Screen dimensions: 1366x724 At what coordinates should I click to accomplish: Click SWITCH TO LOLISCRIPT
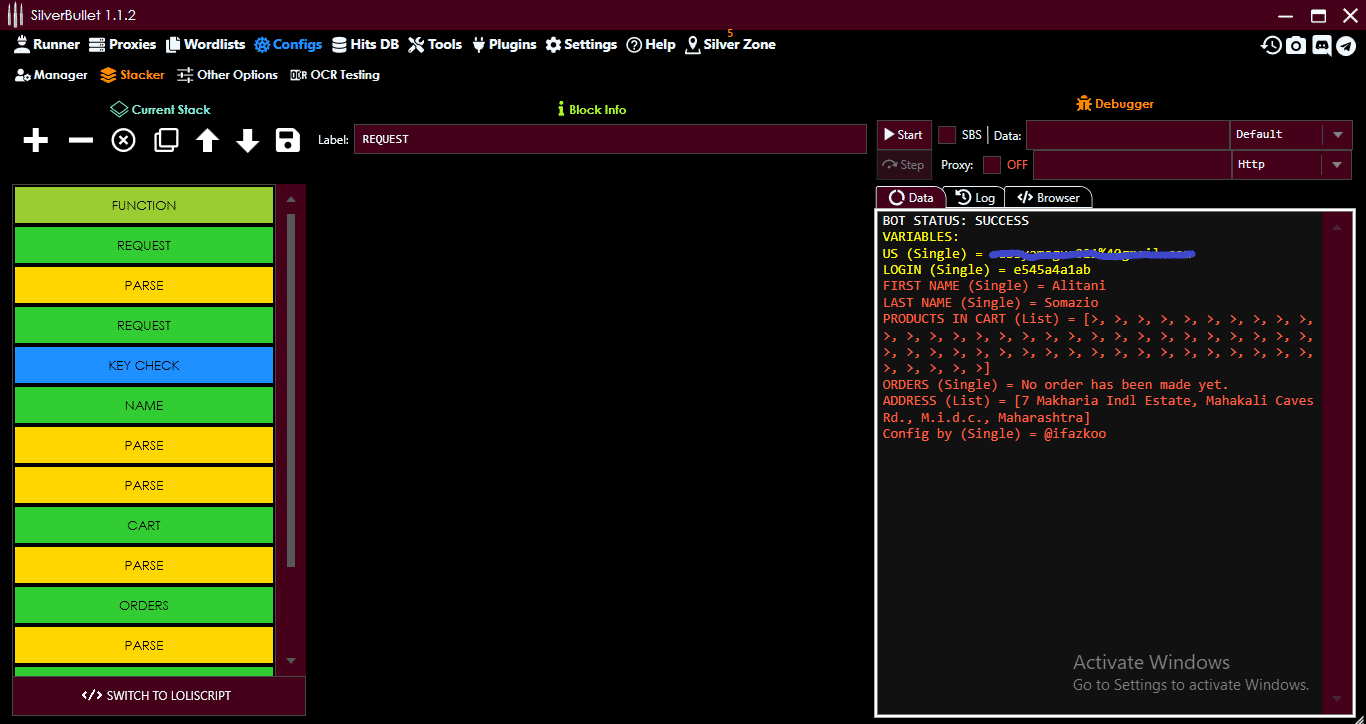(158, 695)
